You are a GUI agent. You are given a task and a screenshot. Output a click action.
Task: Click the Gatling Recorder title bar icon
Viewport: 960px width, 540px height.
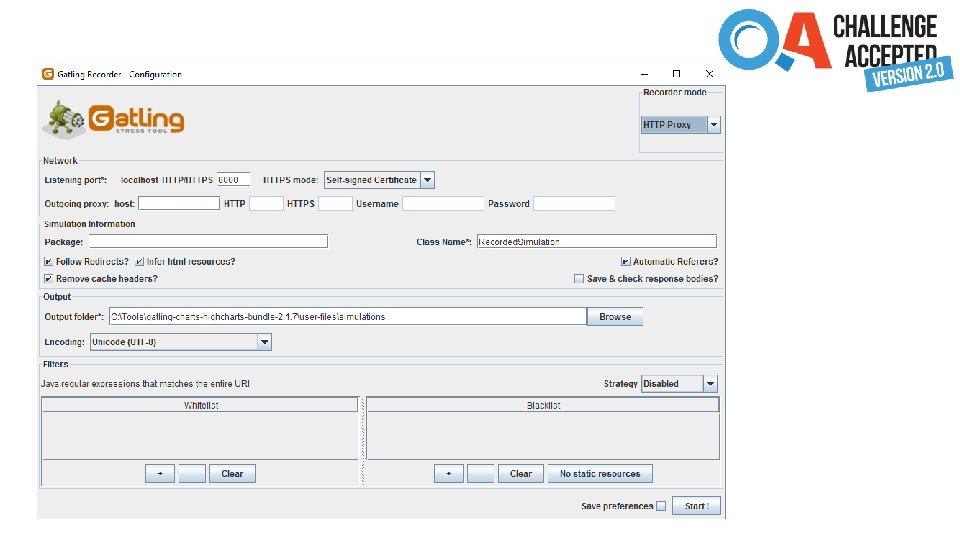[48, 74]
